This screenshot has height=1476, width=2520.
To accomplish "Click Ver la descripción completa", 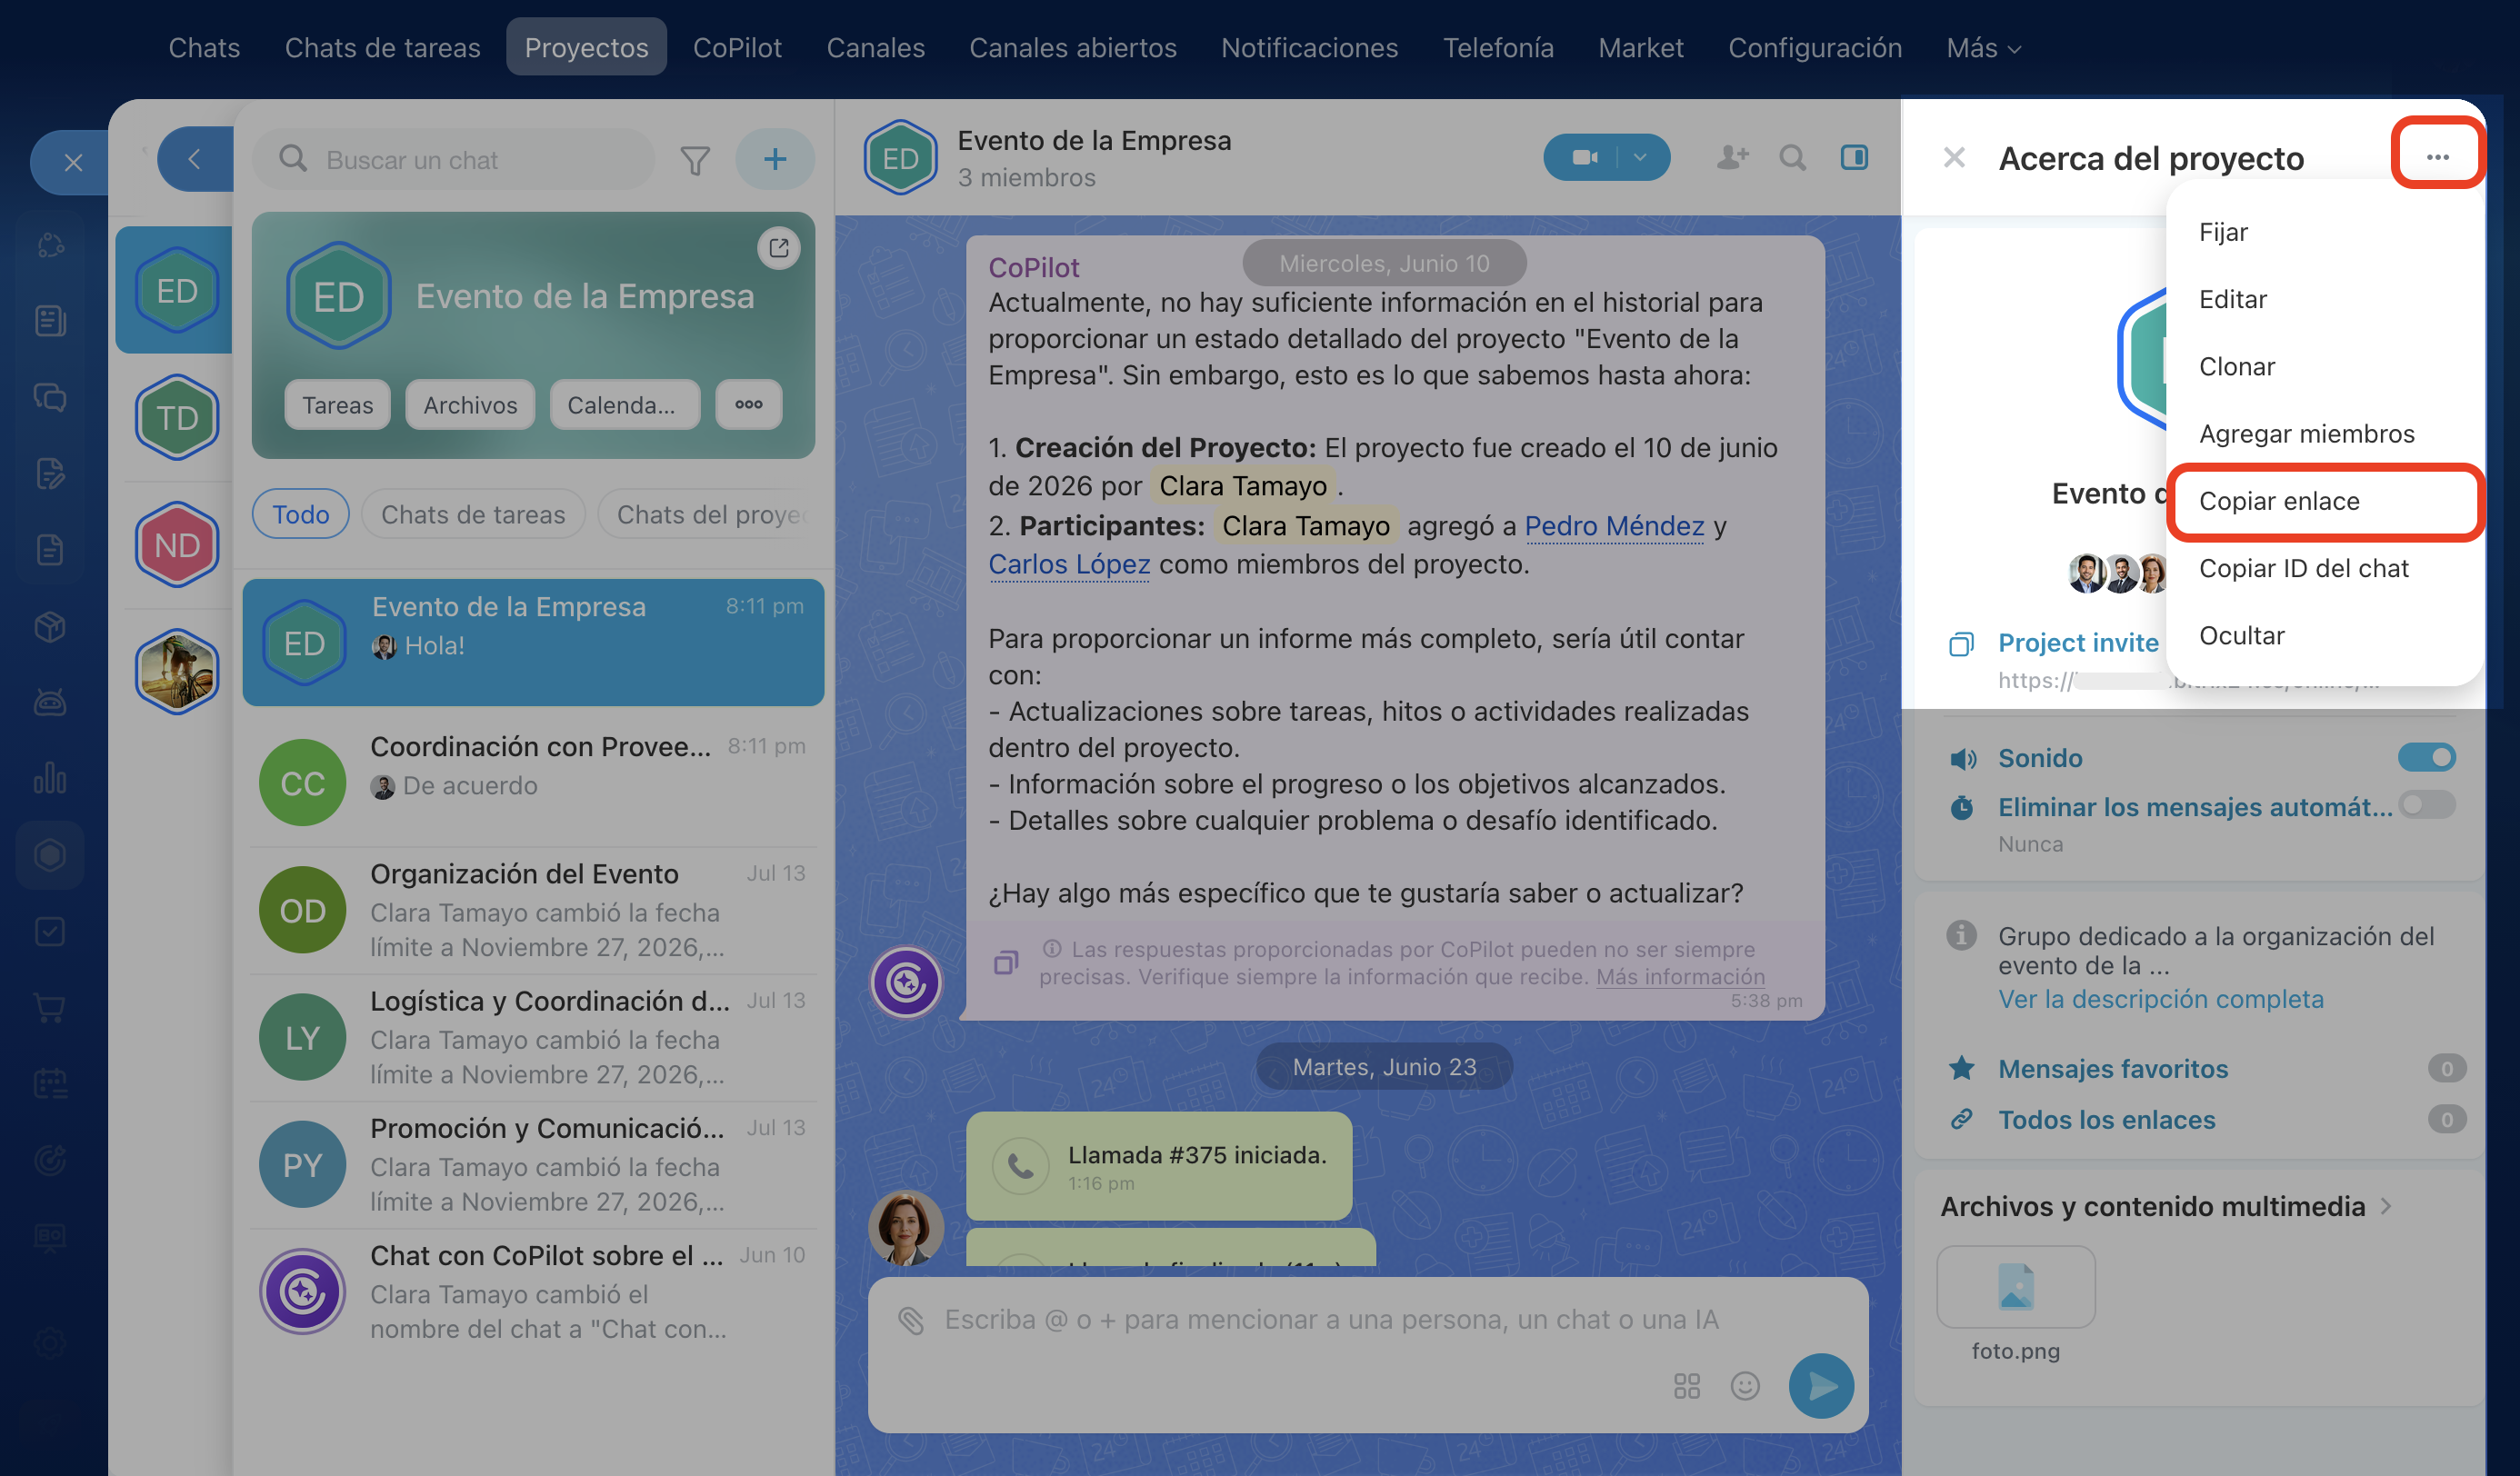I will [2160, 999].
